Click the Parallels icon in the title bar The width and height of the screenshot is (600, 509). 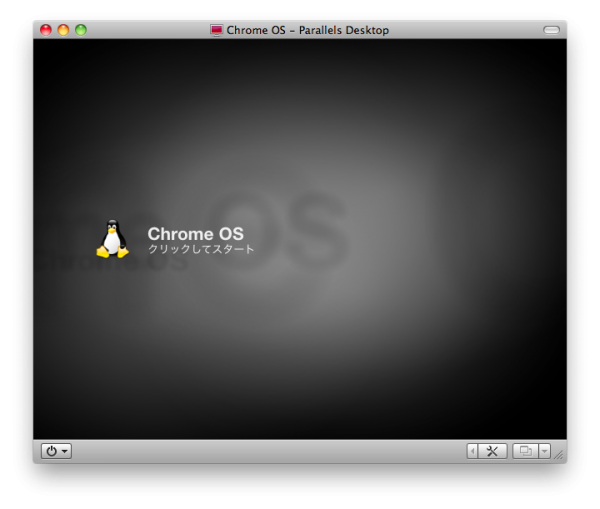coord(217,30)
